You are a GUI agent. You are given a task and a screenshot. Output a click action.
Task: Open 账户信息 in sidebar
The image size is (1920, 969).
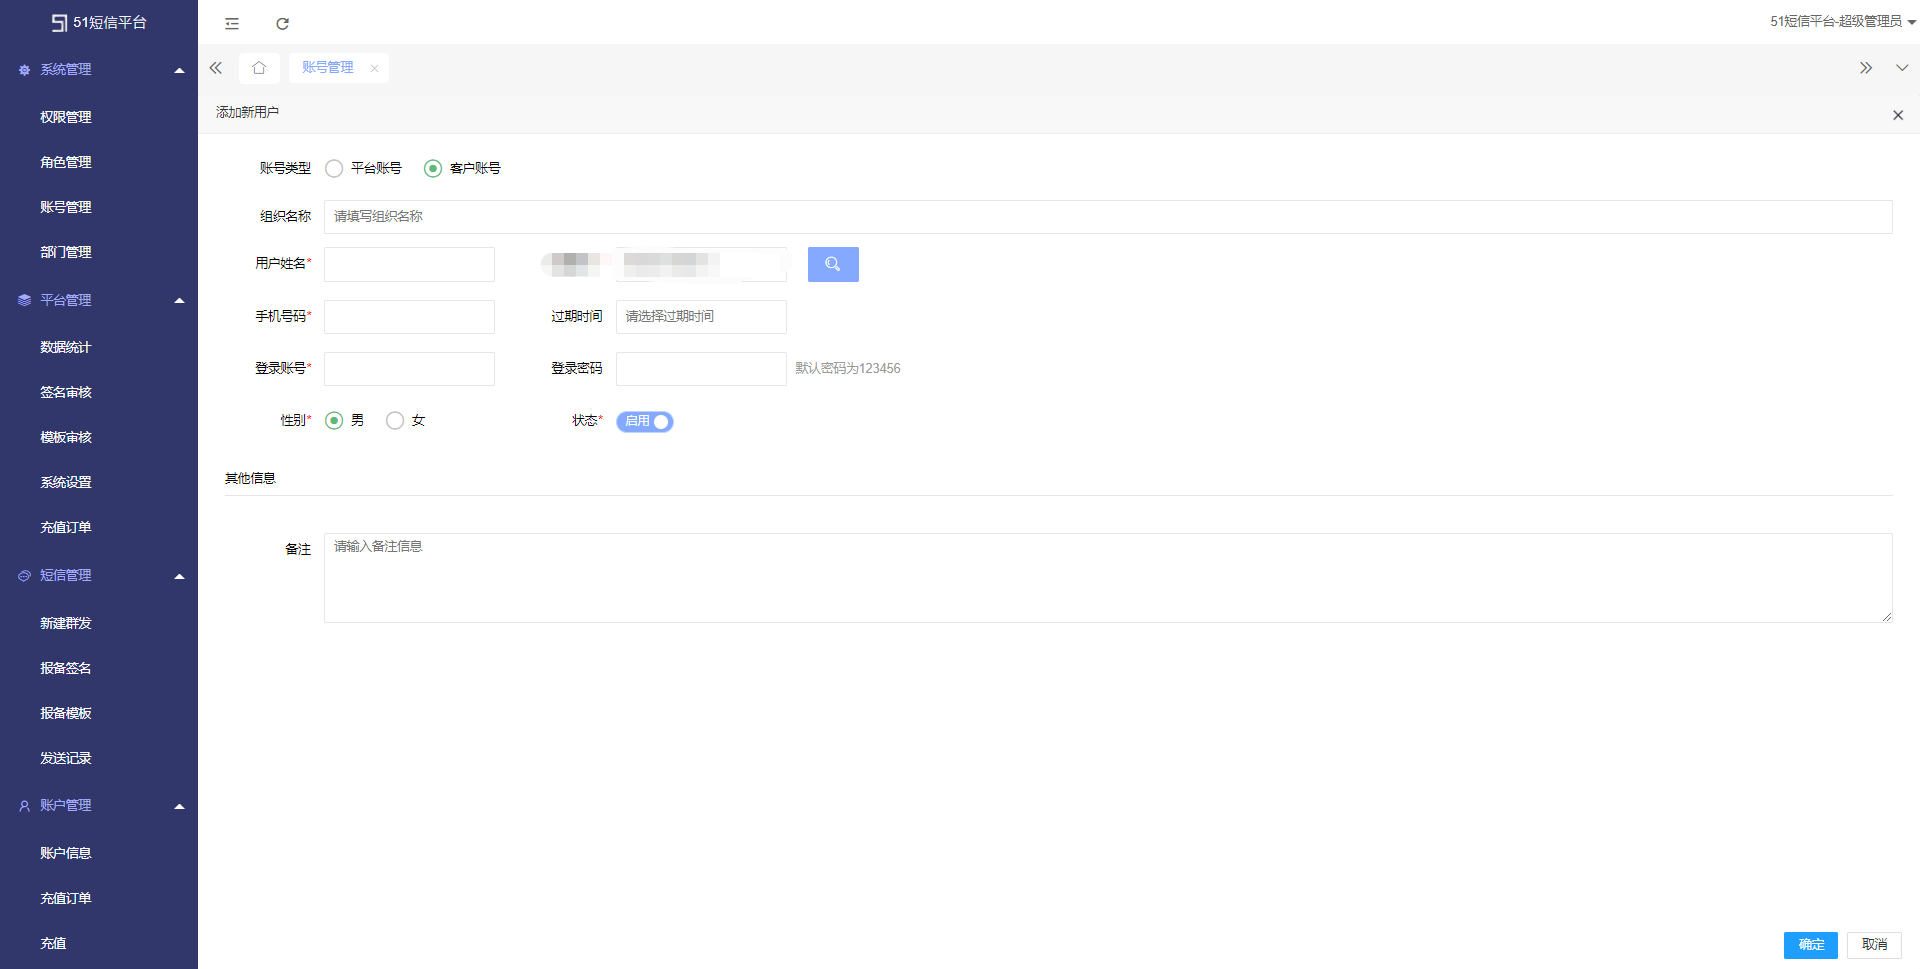[66, 853]
